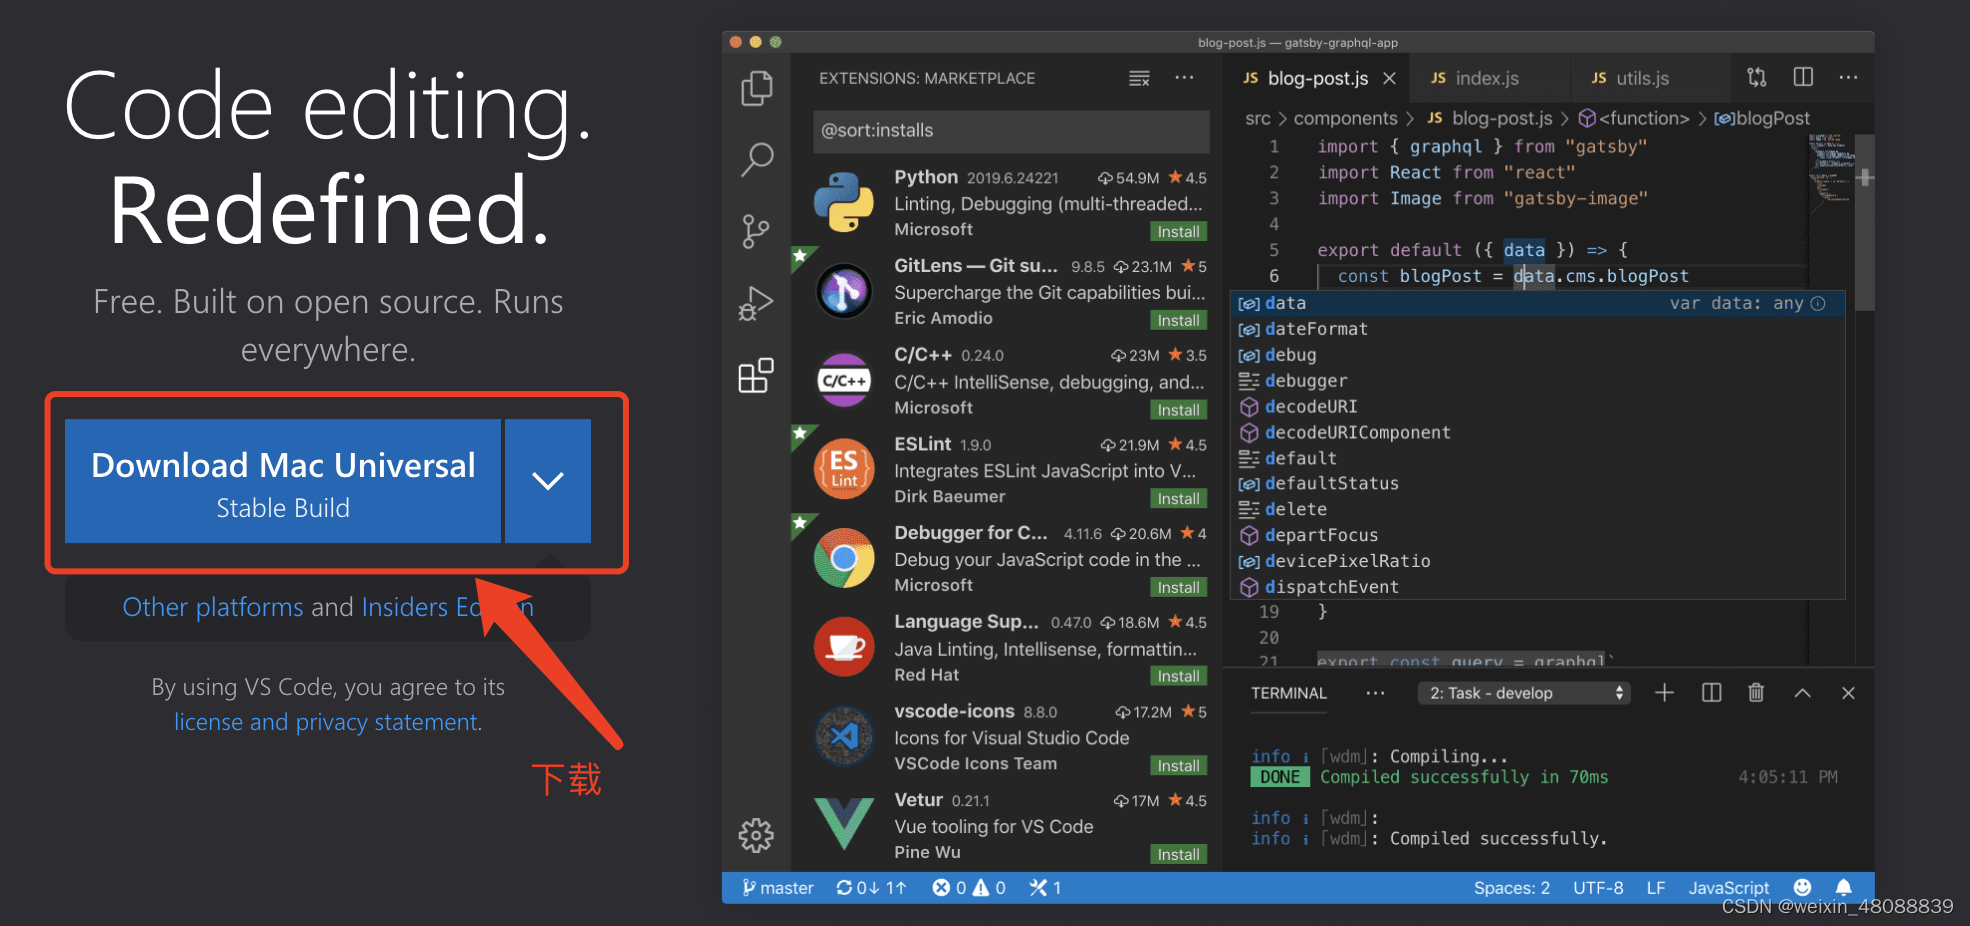Click the sync changes status item

(871, 888)
